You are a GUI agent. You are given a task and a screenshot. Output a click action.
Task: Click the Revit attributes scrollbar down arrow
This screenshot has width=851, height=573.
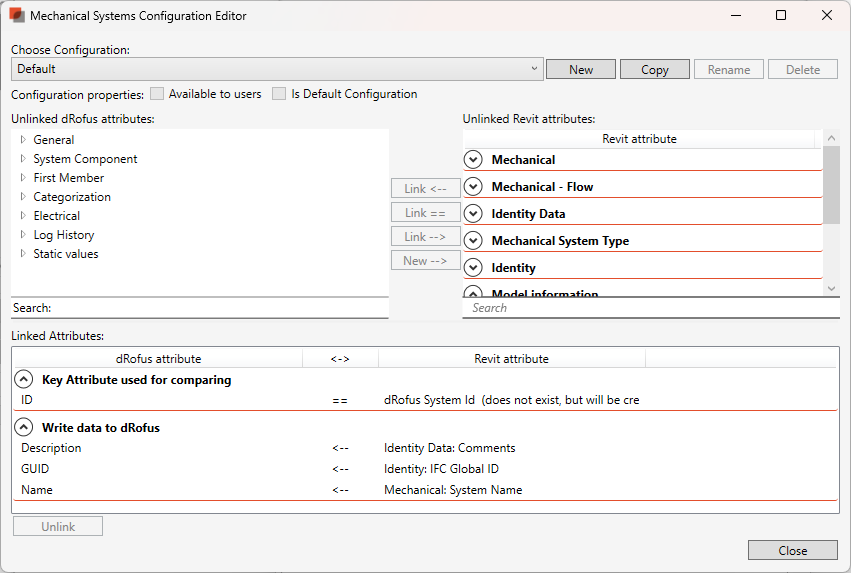tap(831, 288)
